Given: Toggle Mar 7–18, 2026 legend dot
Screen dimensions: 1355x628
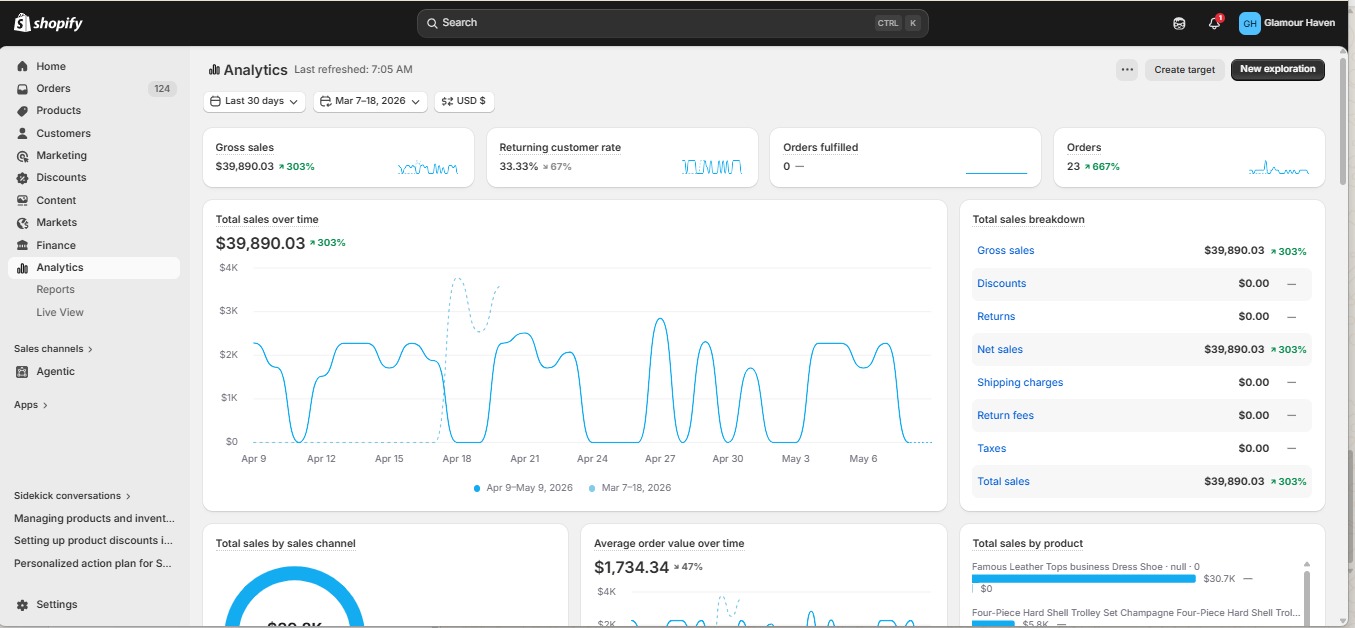Looking at the screenshot, I should point(592,488).
